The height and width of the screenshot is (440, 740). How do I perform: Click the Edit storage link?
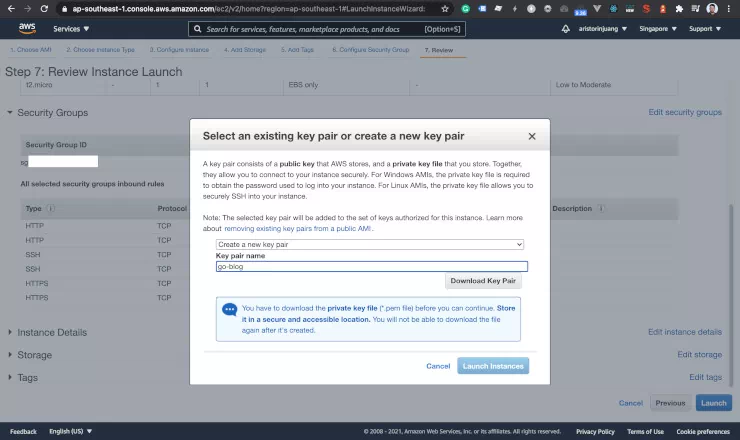tap(699, 355)
